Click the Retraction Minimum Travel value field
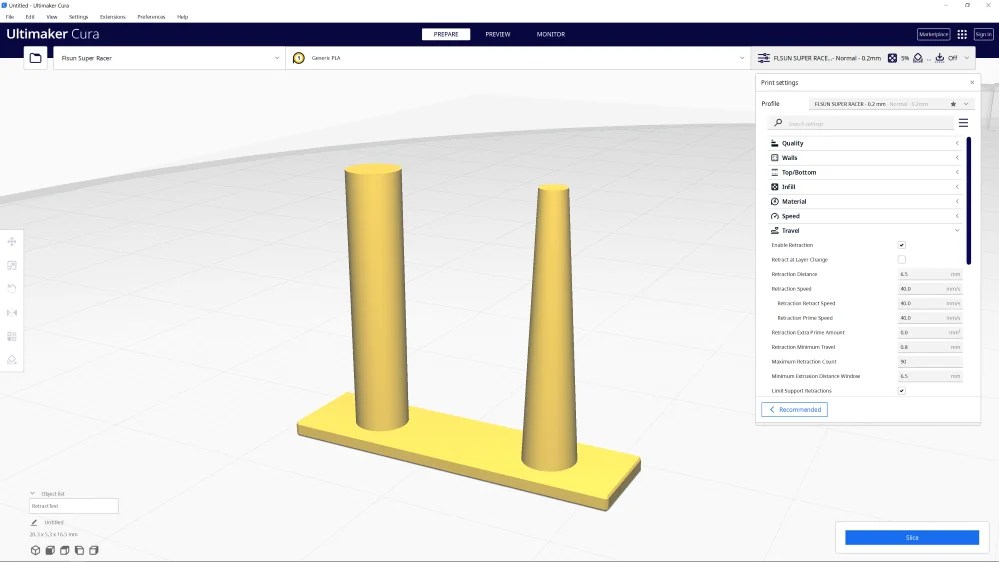The height and width of the screenshot is (562, 999). (930, 347)
